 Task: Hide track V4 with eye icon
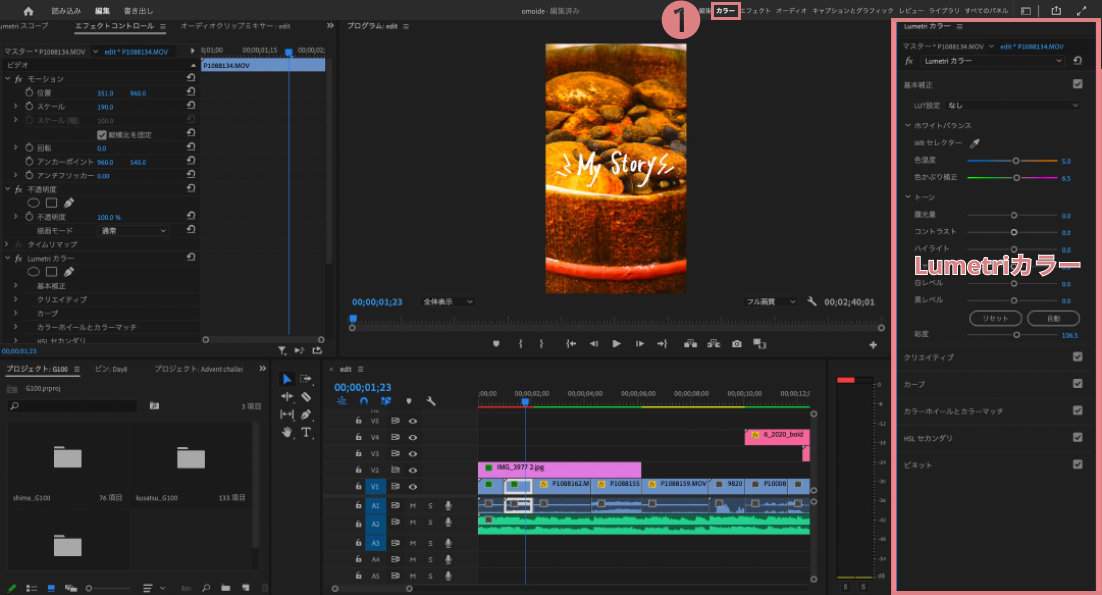[413, 437]
